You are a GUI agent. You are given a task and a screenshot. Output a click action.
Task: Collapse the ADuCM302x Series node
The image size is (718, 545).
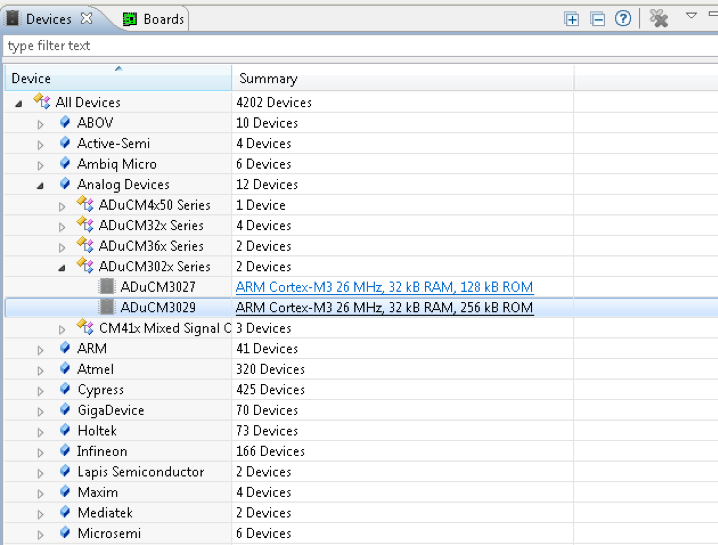pyautogui.click(x=62, y=268)
